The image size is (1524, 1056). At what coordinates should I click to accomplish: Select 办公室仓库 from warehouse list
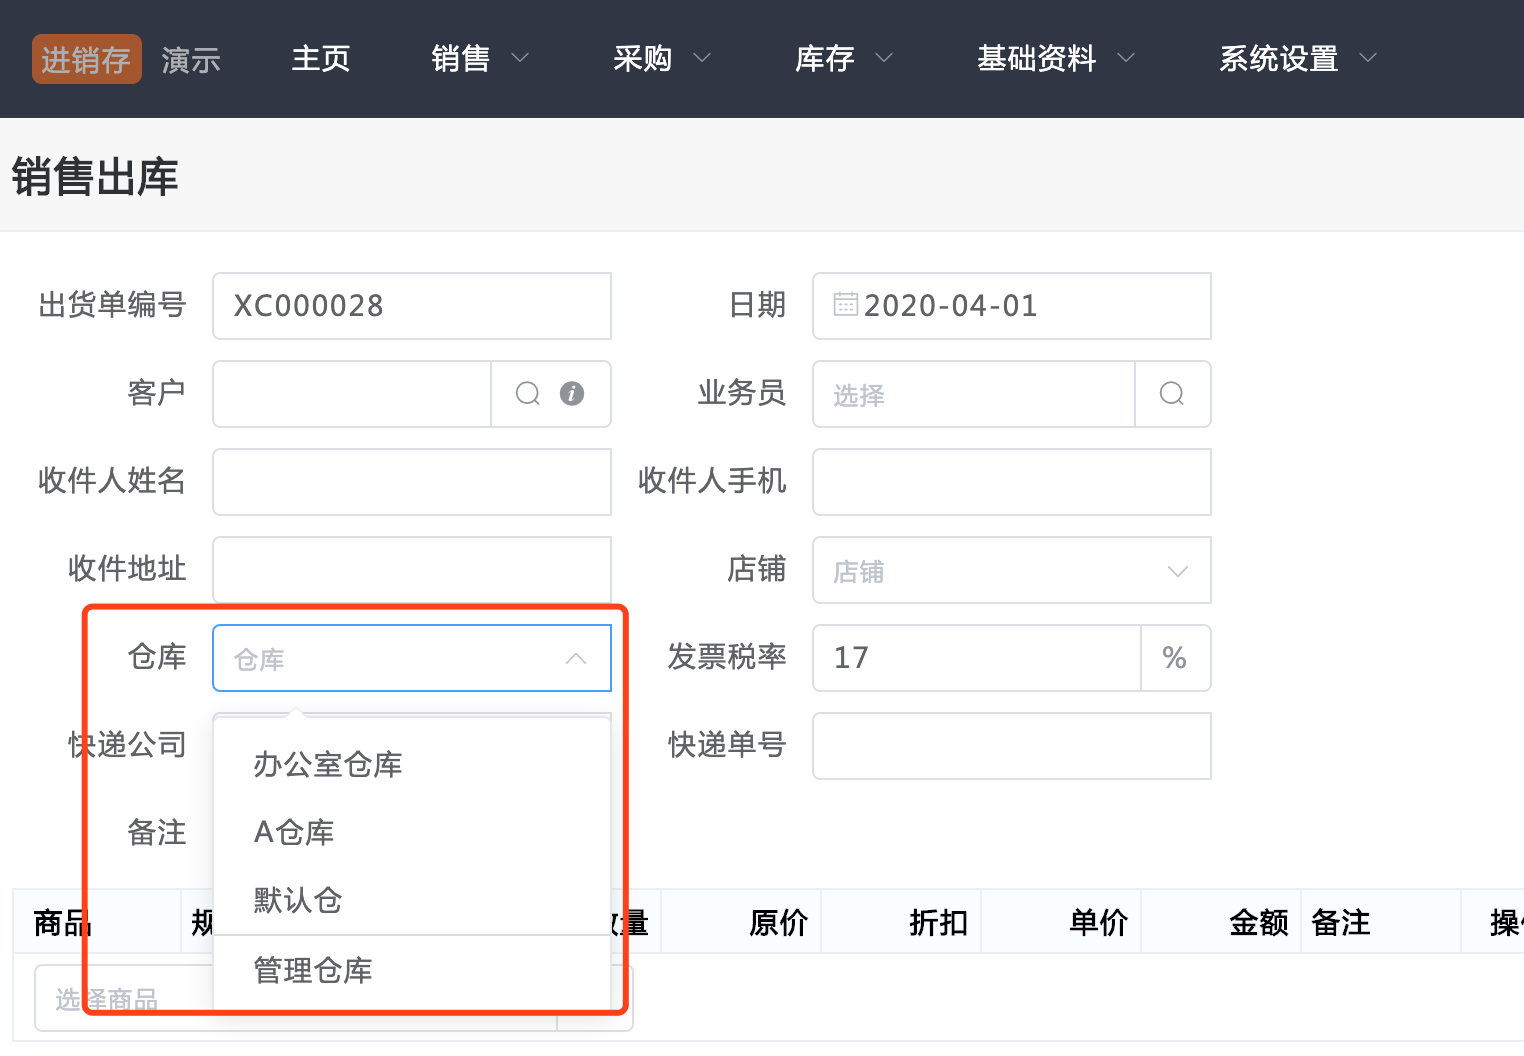(x=328, y=765)
